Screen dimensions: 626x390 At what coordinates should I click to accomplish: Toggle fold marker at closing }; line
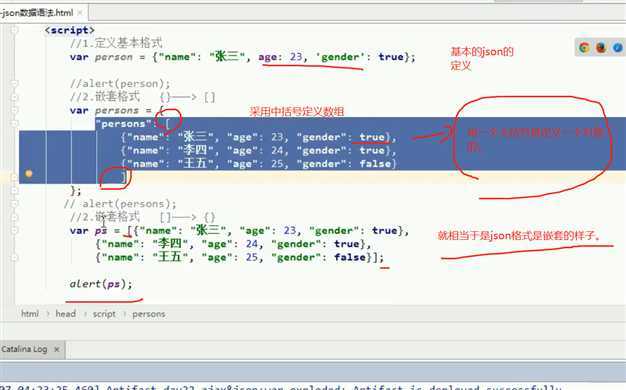point(15,190)
